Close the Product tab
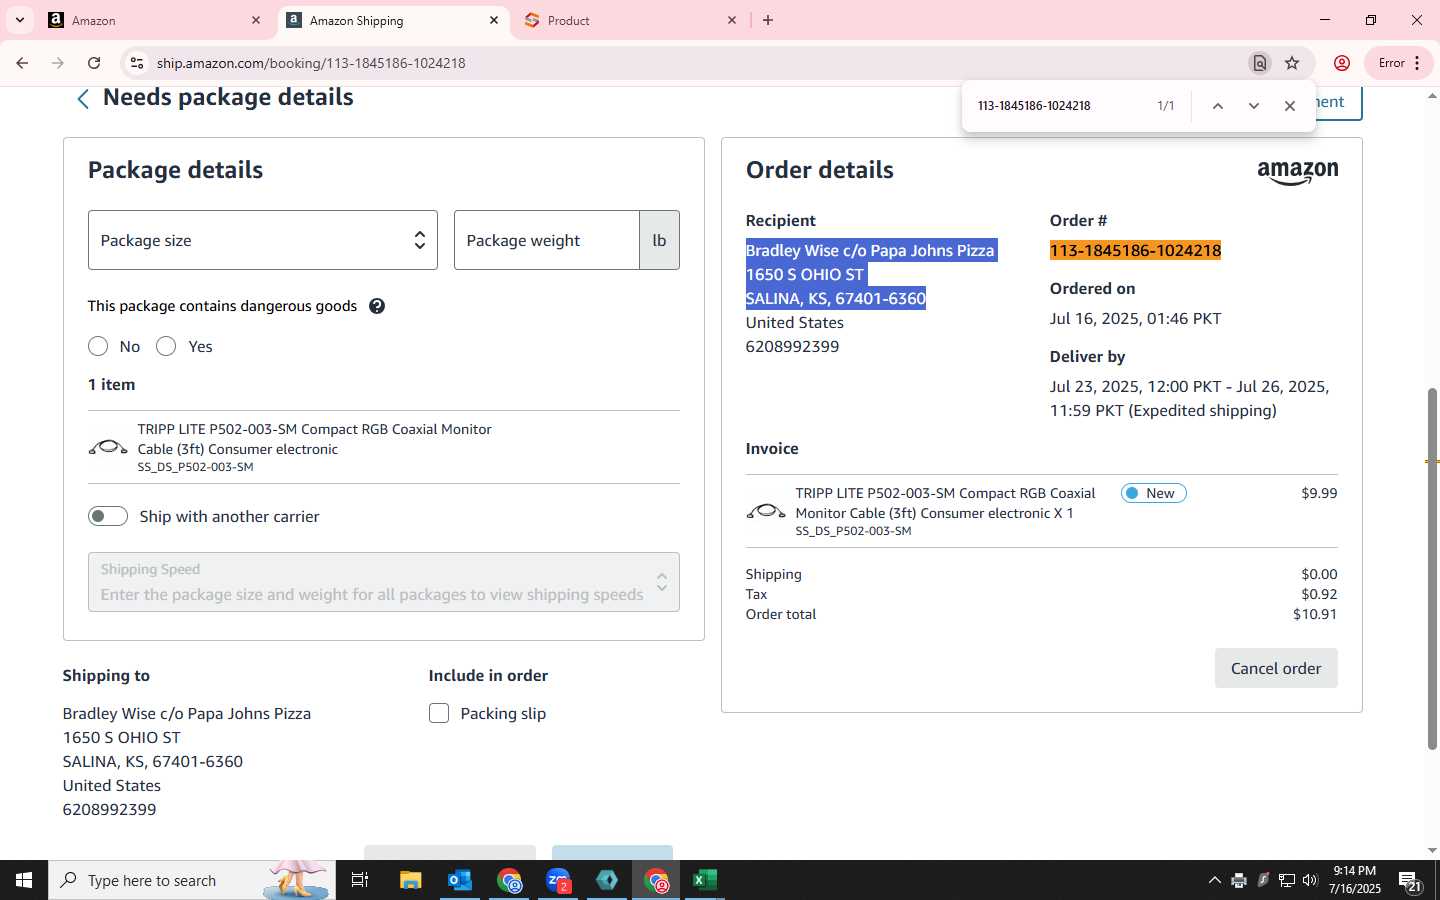1440x900 pixels. coord(731,20)
